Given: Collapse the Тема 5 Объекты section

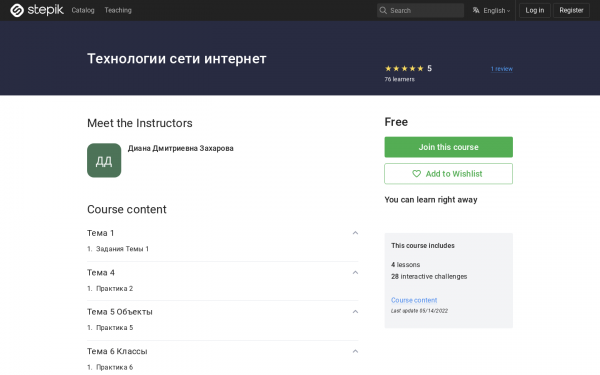Looking at the screenshot, I should click(x=355, y=312).
